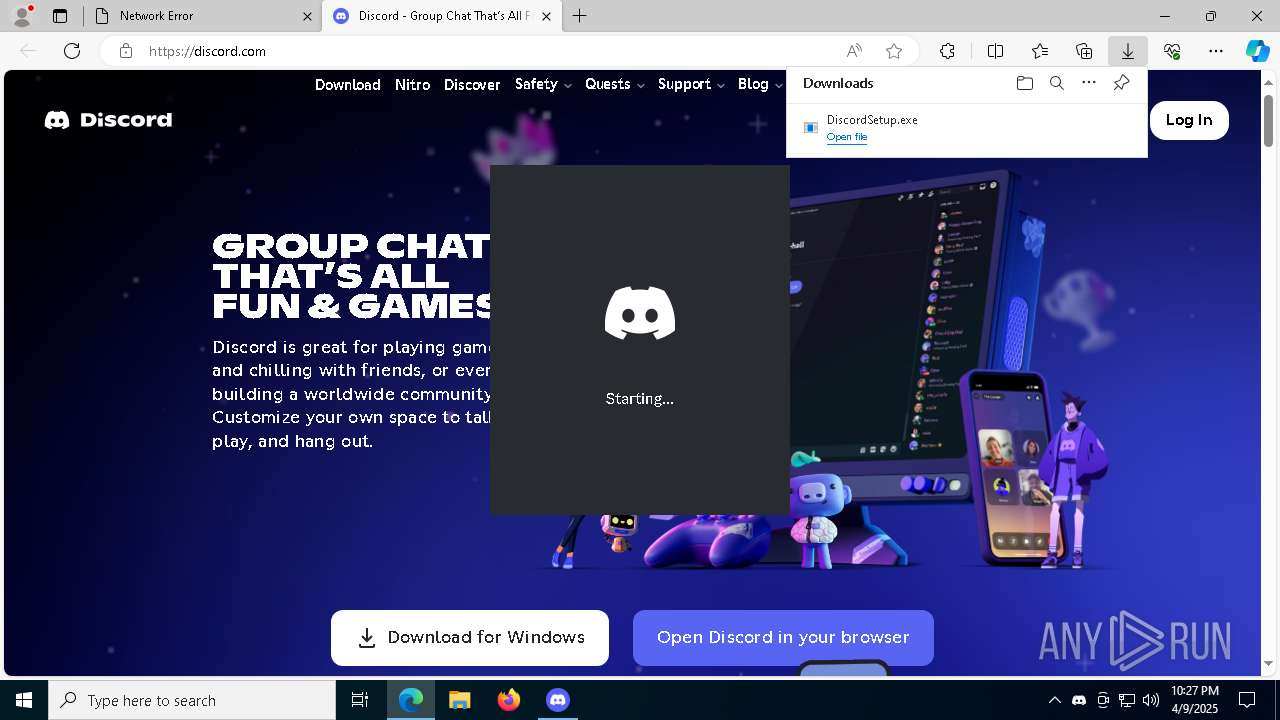Click Discord icon on taskbar
Viewport: 1280px width, 720px height.
pos(558,700)
